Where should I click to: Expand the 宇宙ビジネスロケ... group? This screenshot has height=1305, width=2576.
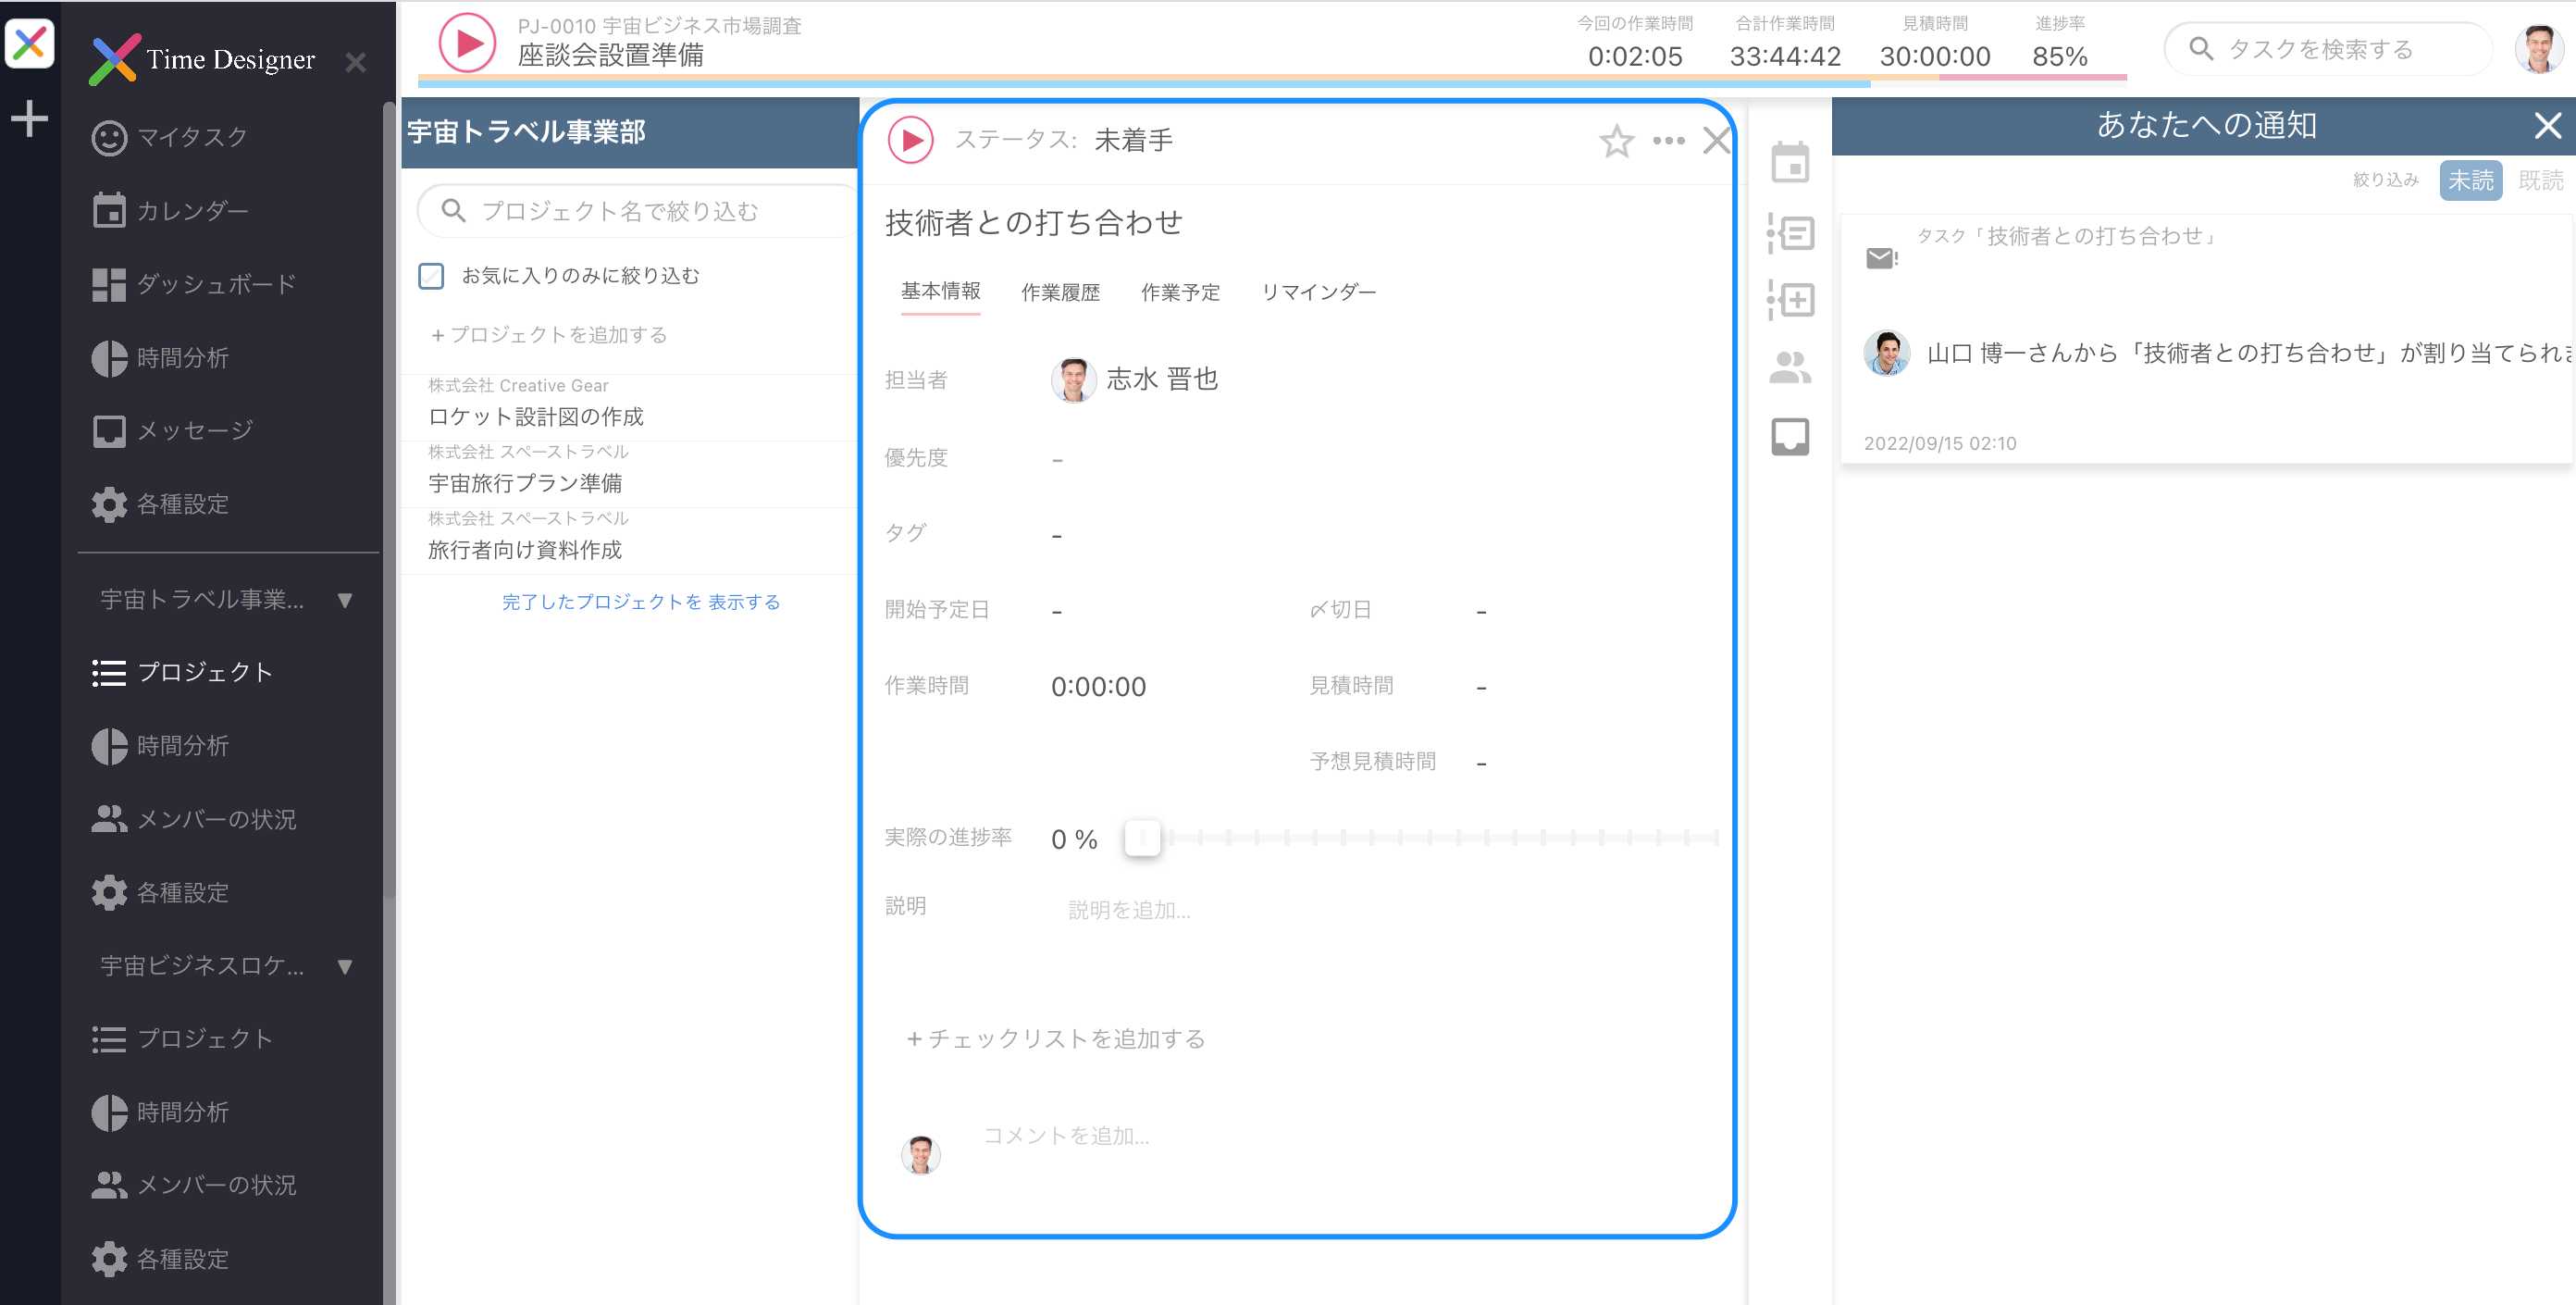(344, 966)
